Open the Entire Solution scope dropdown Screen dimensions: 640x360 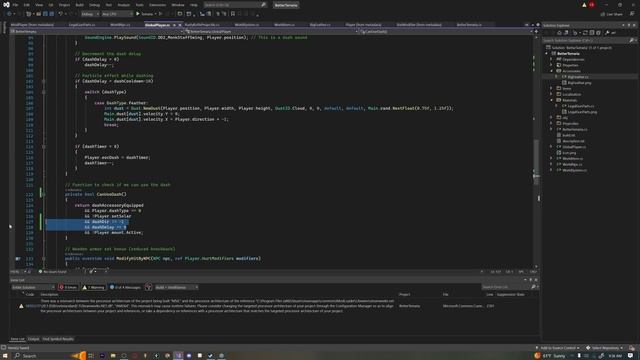coord(33,287)
